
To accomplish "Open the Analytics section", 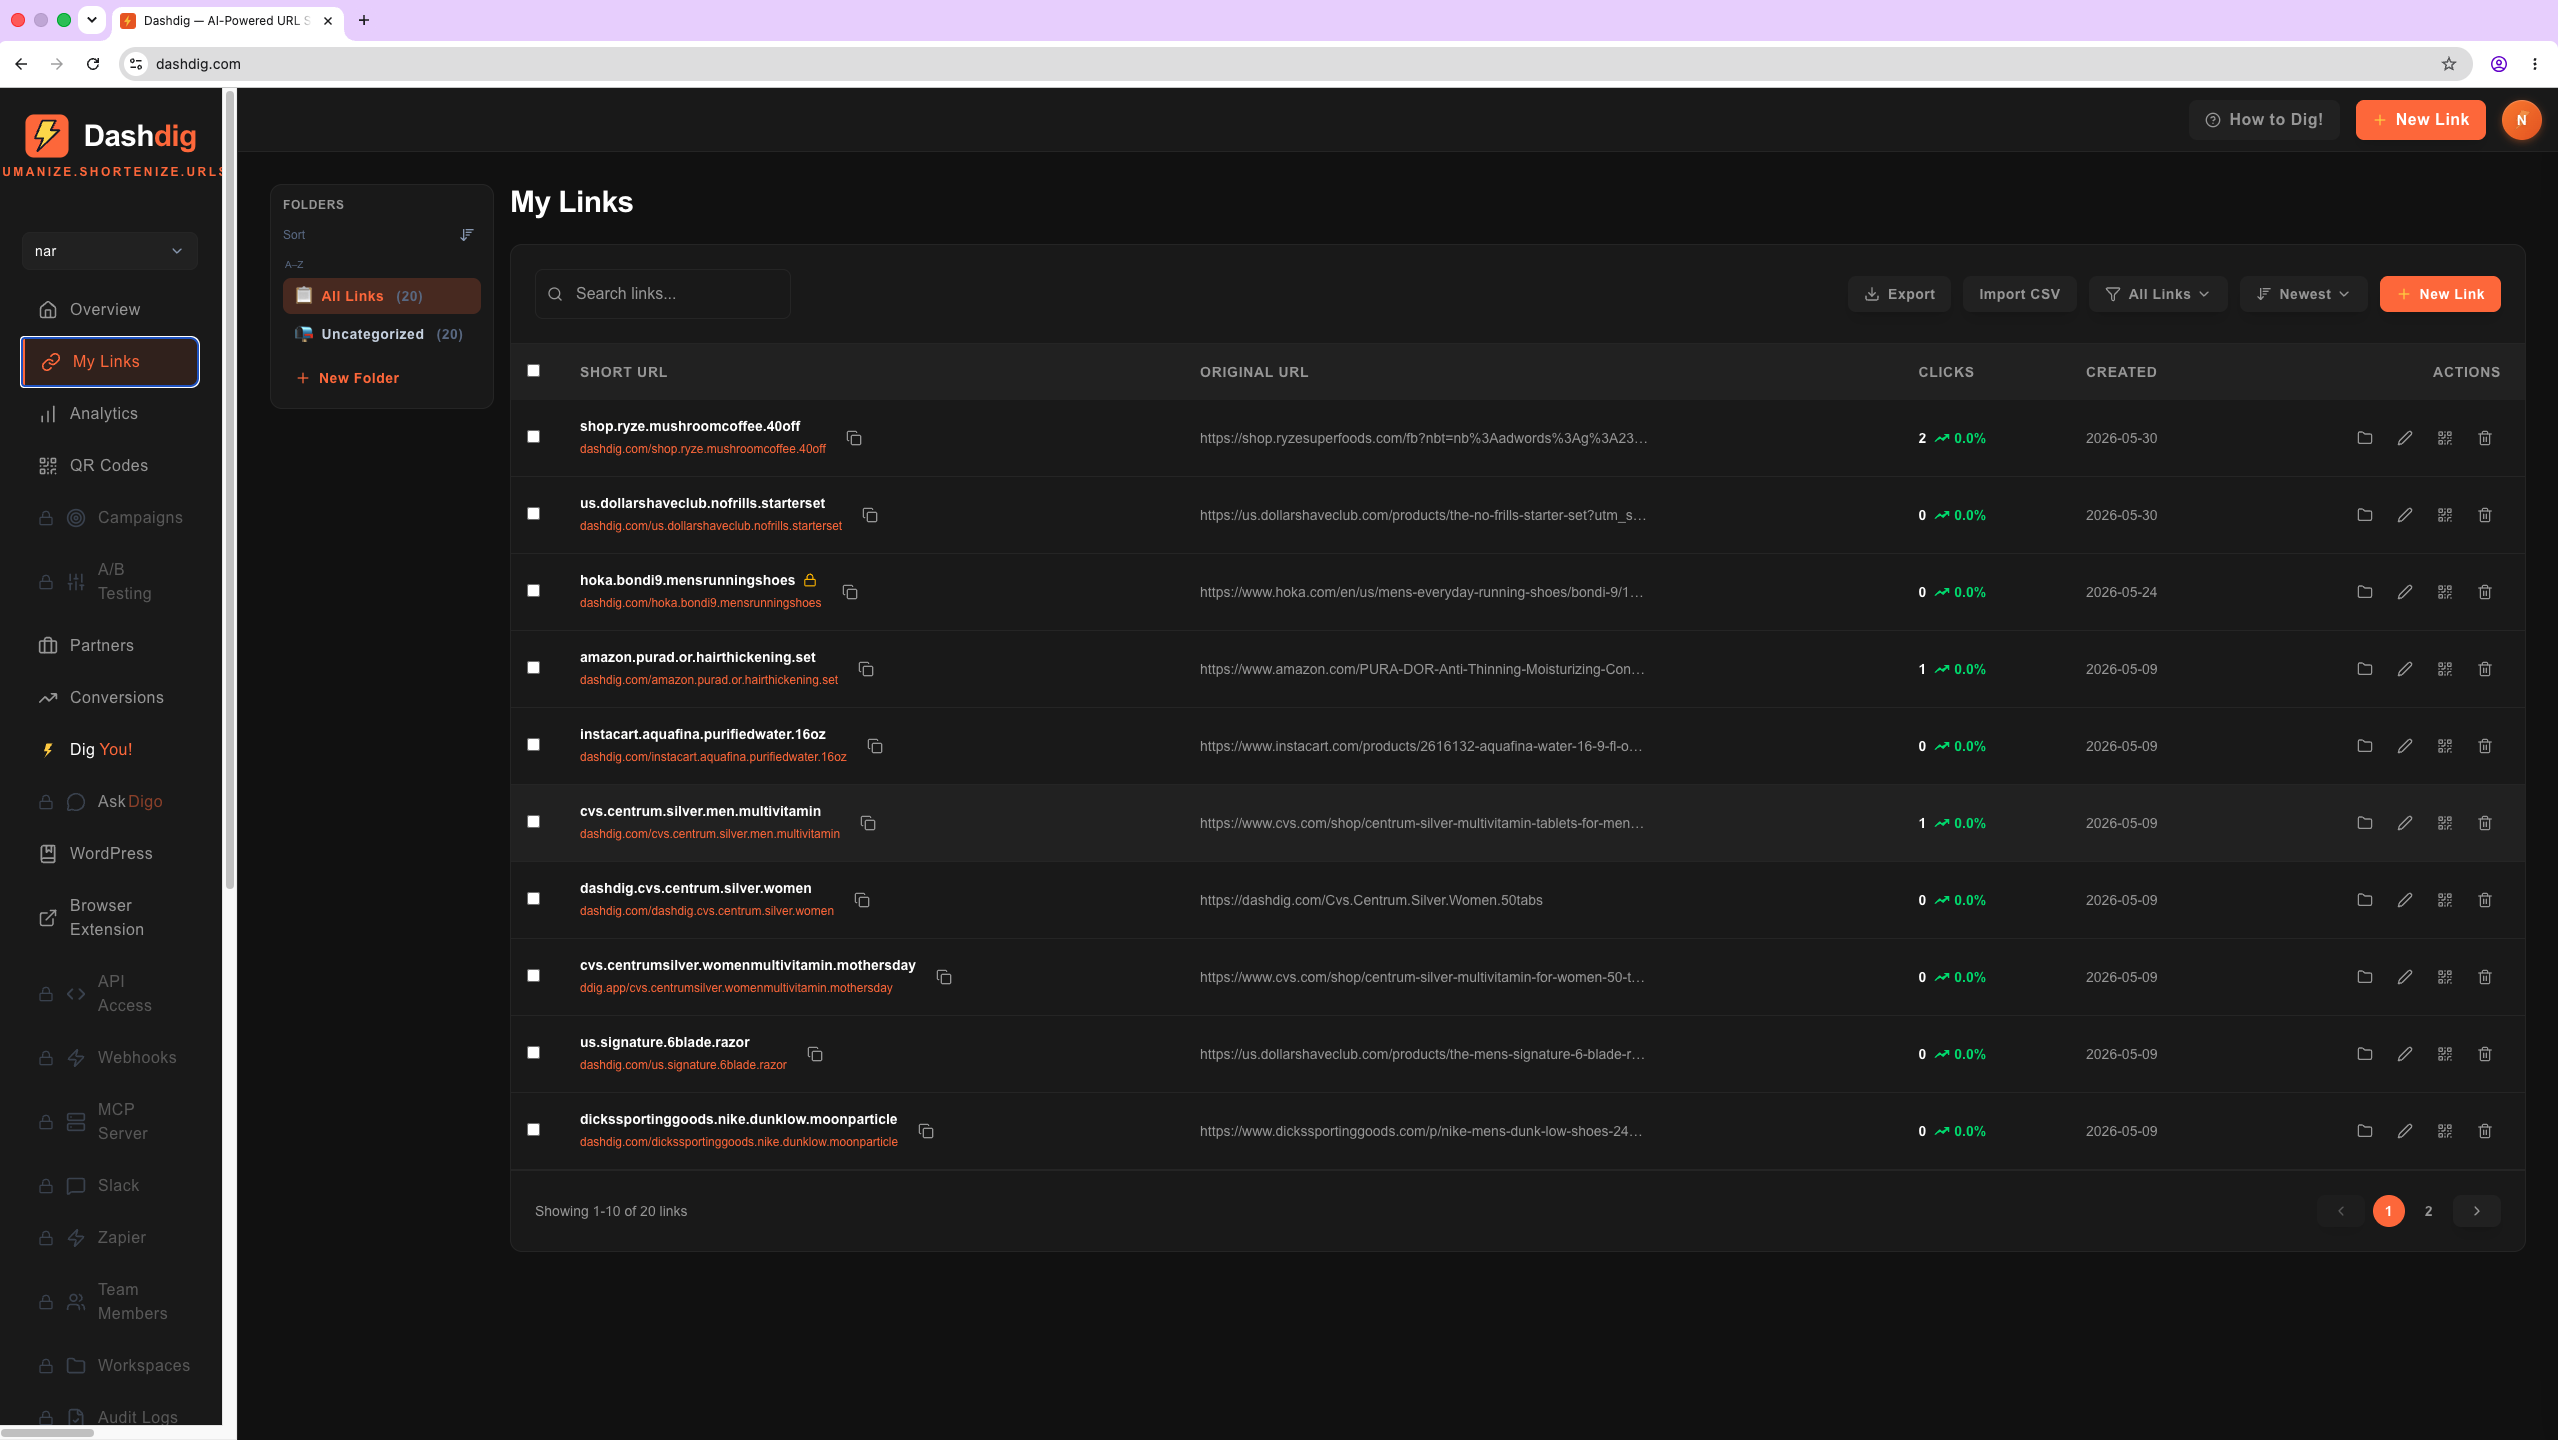I will click(110, 414).
